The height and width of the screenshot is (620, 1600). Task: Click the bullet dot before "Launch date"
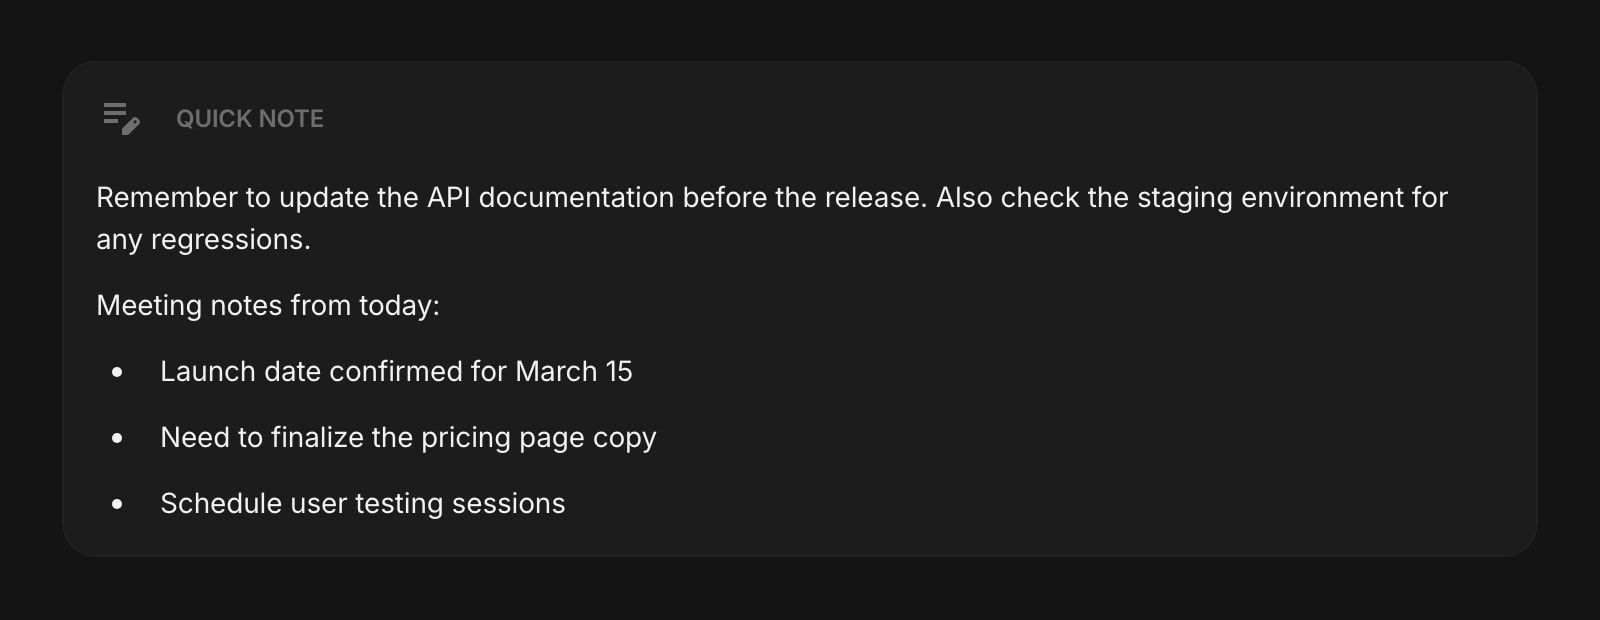(x=117, y=372)
